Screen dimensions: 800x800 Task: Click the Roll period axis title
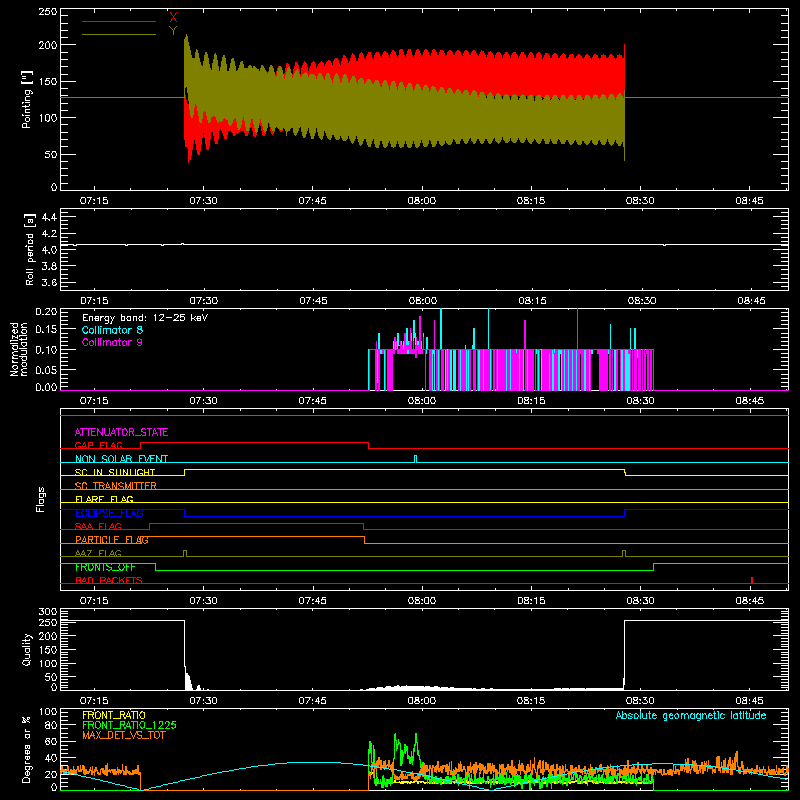pyautogui.click(x=30, y=249)
